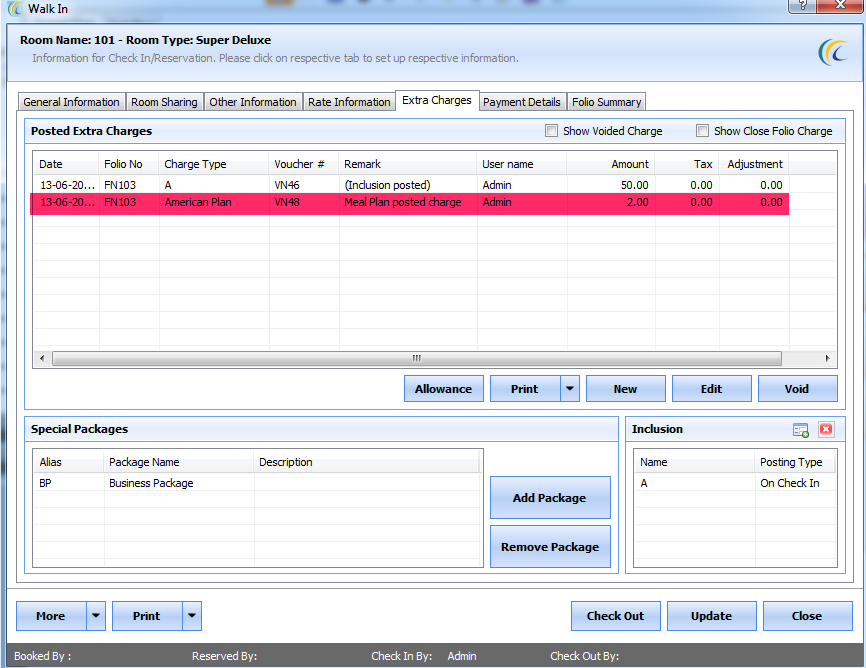Select the Extra Charges tab
Viewport: 866px width, 668px height.
[x=437, y=100]
